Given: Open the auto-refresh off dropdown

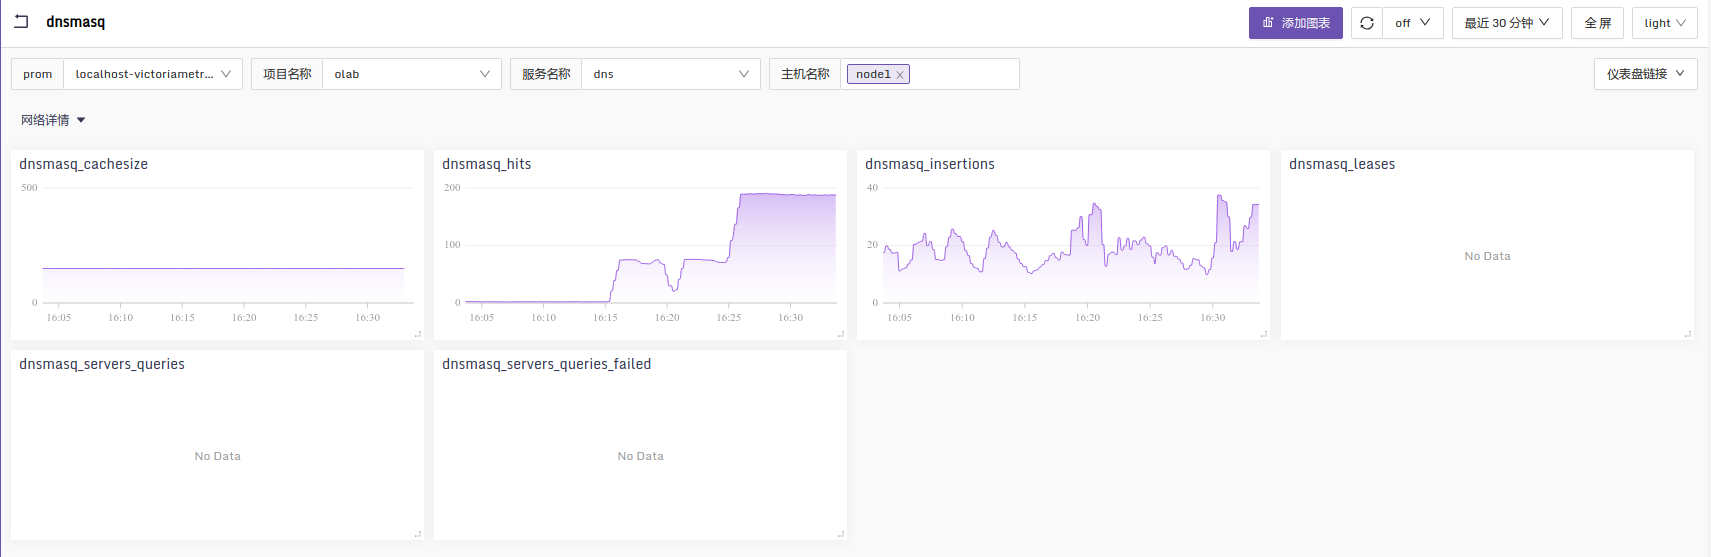Looking at the screenshot, I should coord(1413,23).
